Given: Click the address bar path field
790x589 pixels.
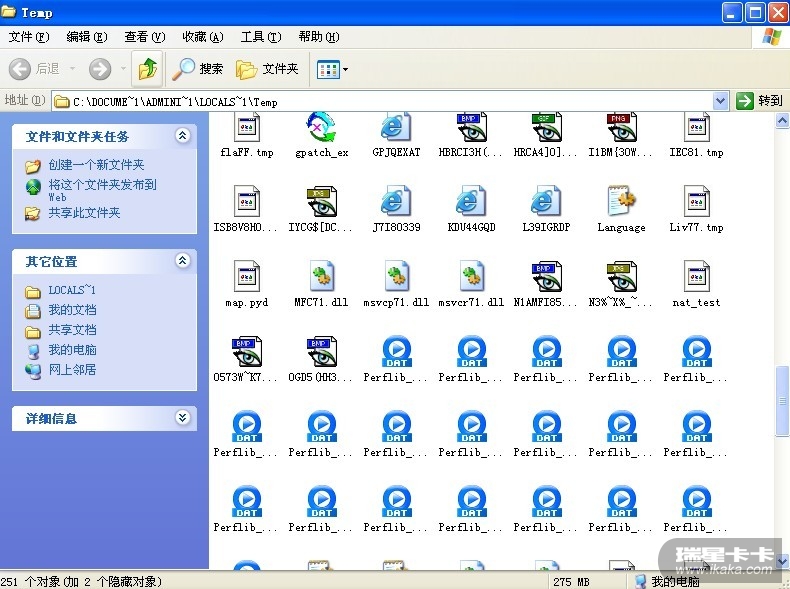Looking at the screenshot, I should (x=383, y=102).
